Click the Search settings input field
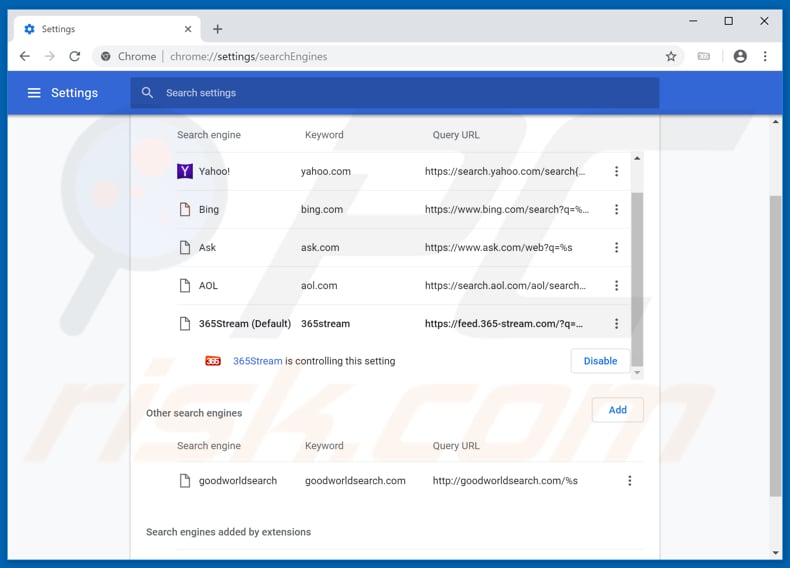This screenshot has width=790, height=568. (x=394, y=93)
